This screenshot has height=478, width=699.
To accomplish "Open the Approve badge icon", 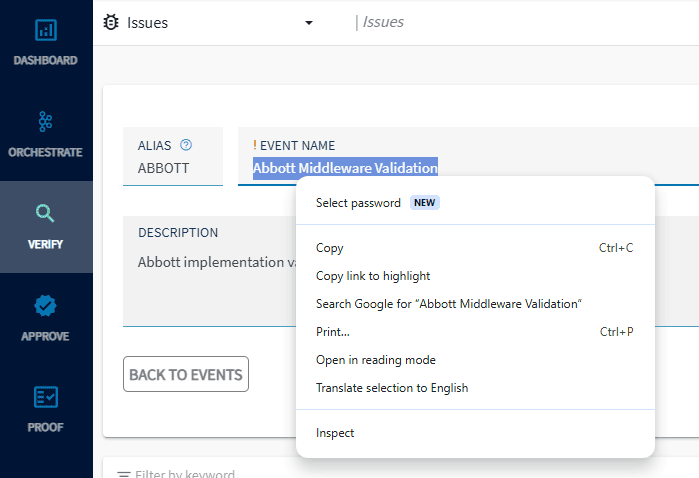I will click(45, 306).
